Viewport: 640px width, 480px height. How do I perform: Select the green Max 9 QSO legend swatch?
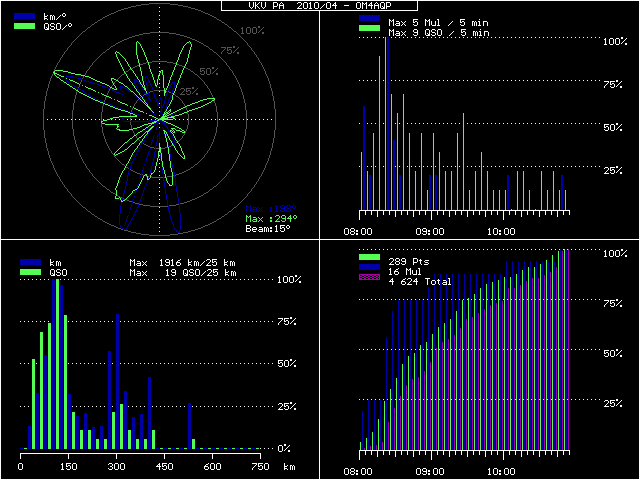click(x=369, y=32)
